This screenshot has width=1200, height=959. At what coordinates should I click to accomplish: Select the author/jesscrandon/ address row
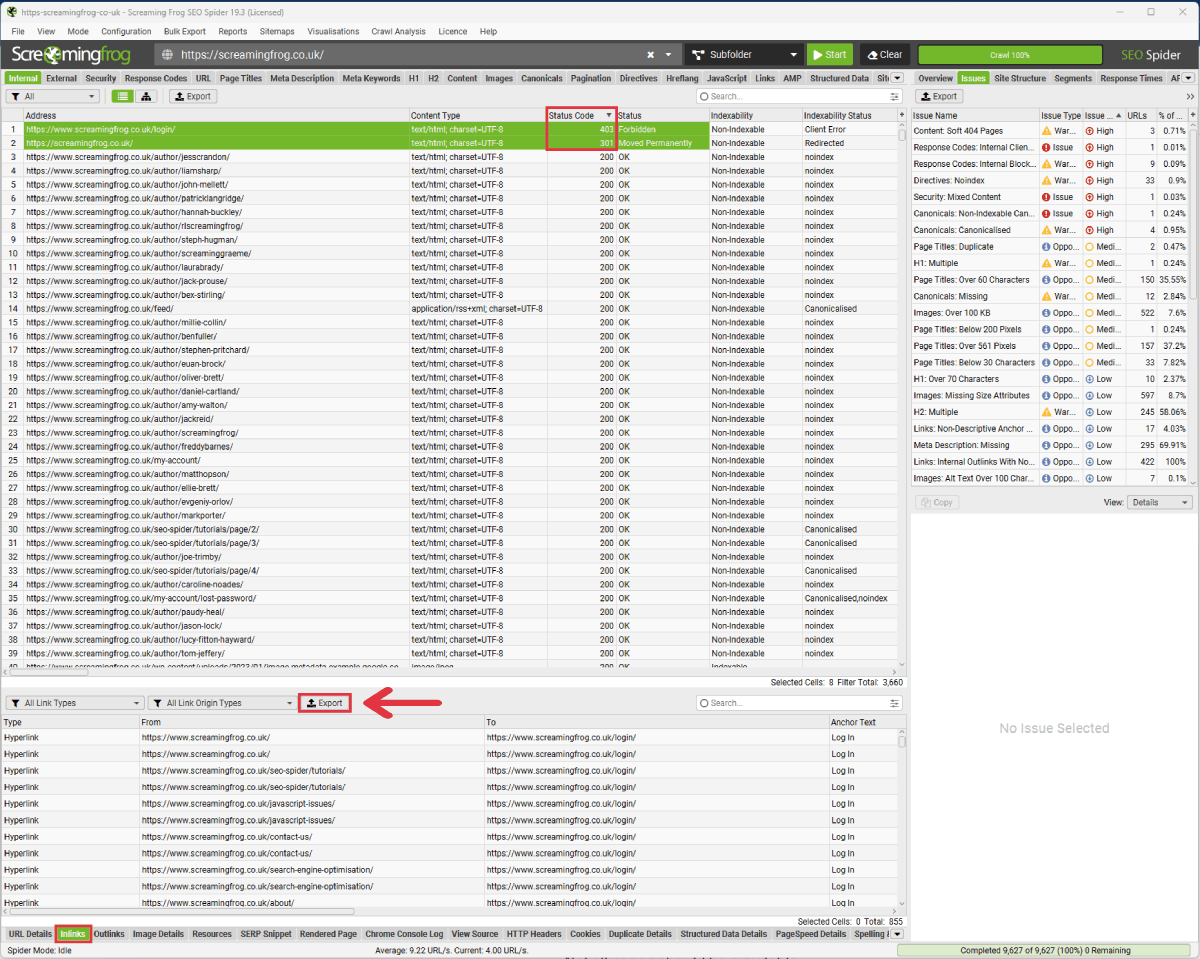point(453,157)
